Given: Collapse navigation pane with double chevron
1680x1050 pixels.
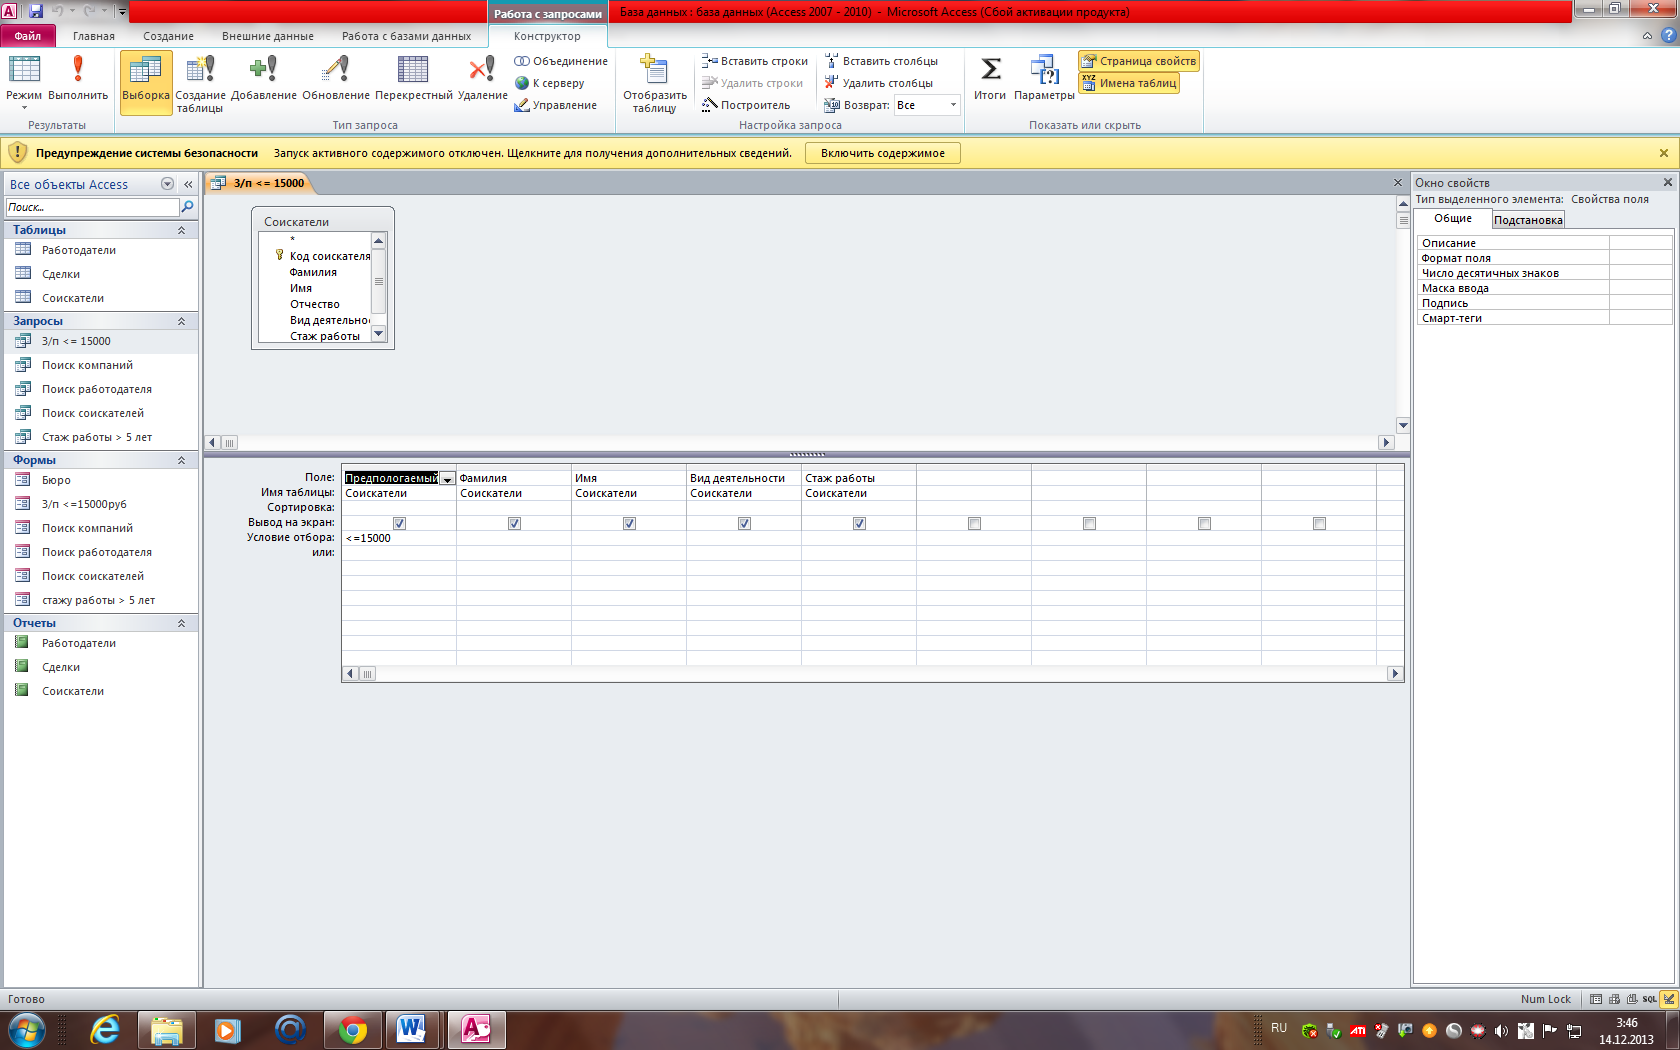Looking at the screenshot, I should pyautogui.click(x=188, y=184).
